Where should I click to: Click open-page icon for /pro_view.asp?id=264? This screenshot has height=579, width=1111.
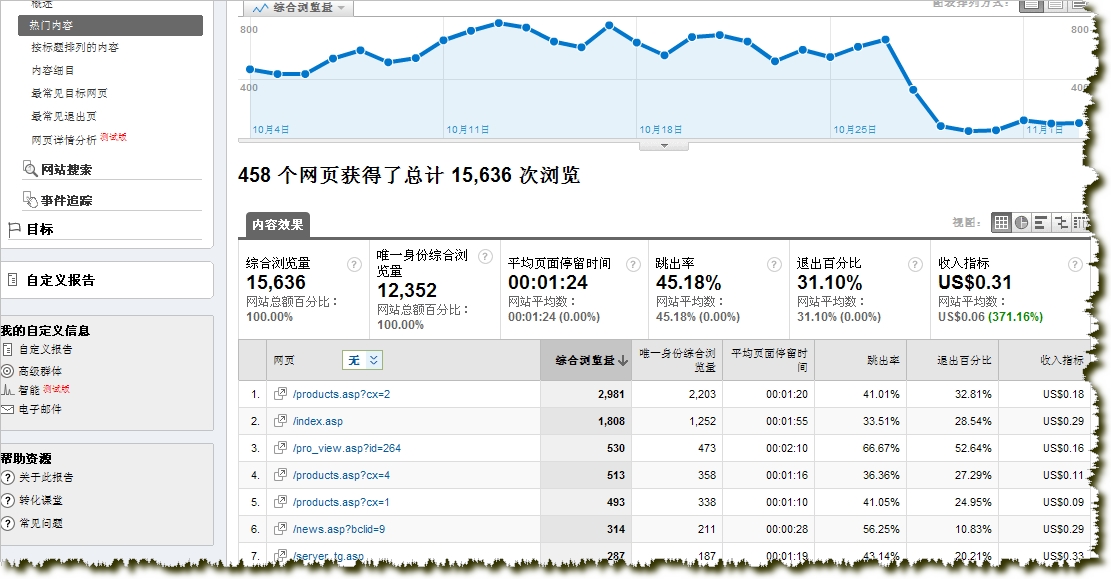click(281, 448)
